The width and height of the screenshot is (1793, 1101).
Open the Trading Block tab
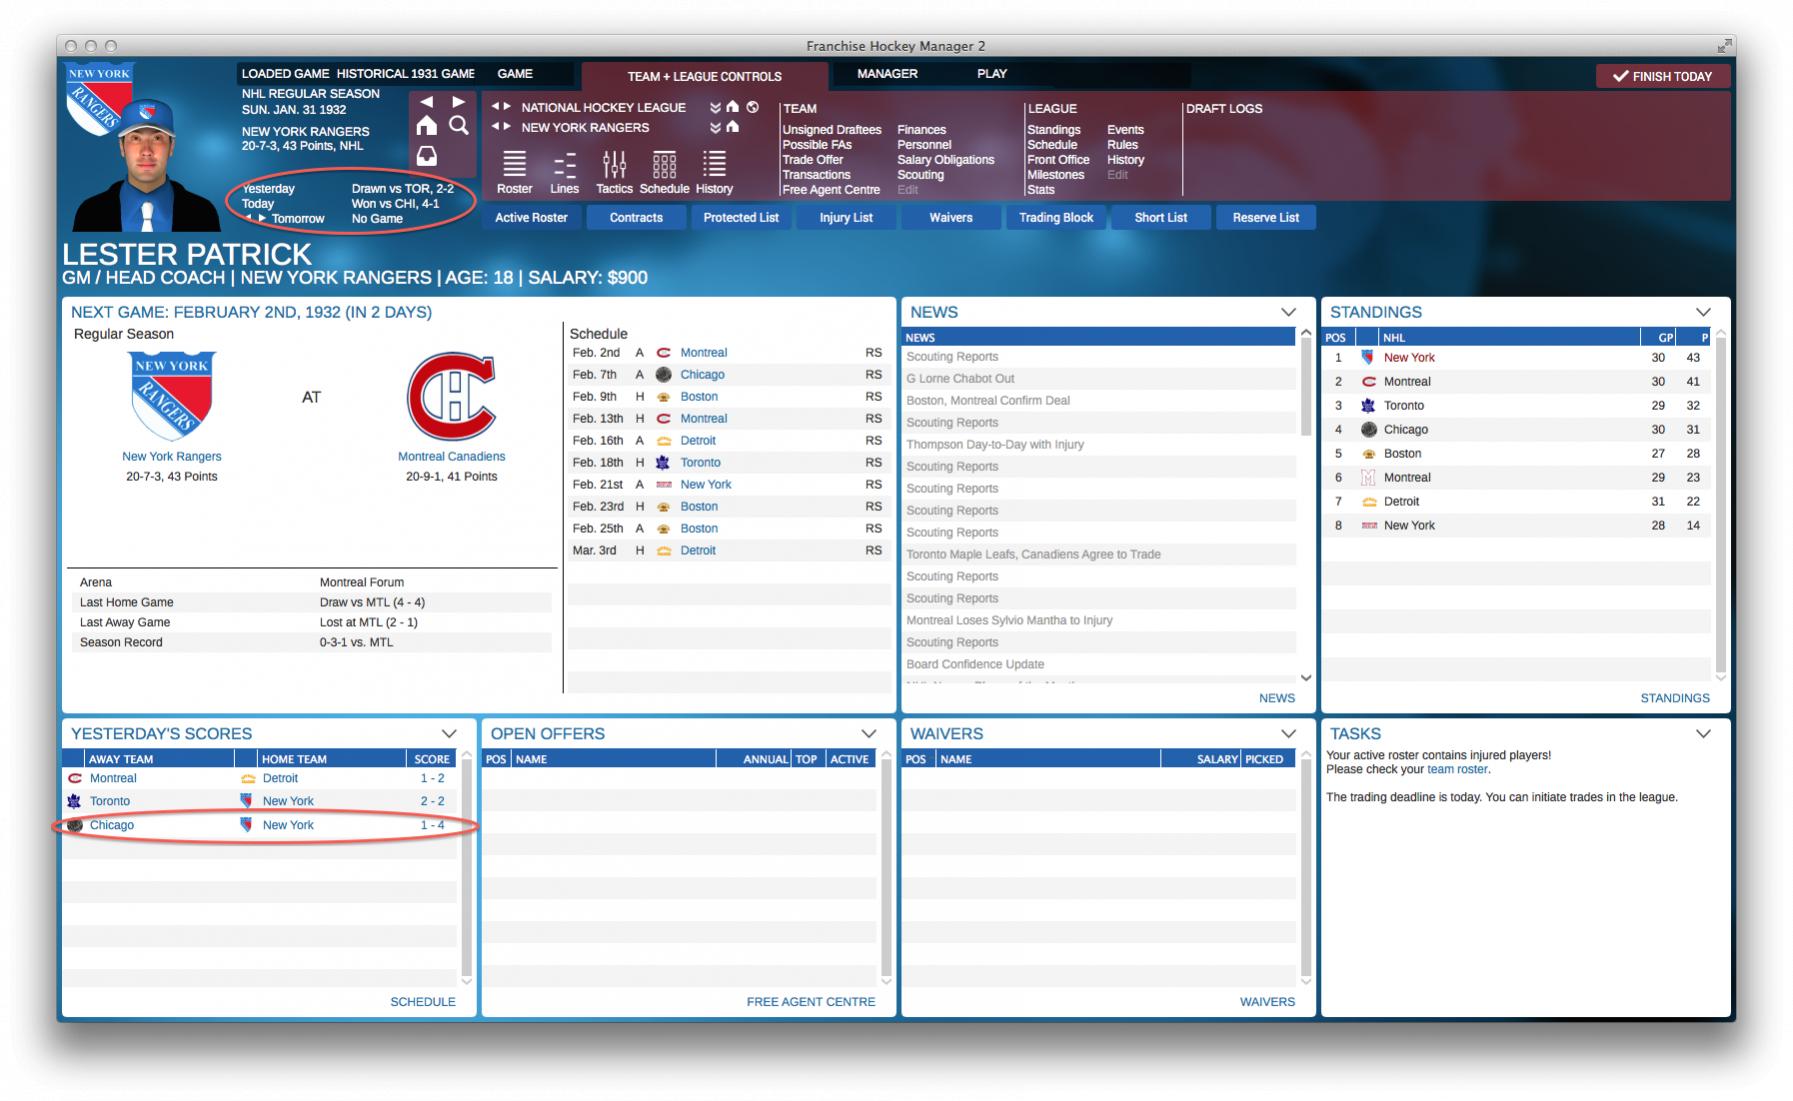pyautogui.click(x=1056, y=218)
